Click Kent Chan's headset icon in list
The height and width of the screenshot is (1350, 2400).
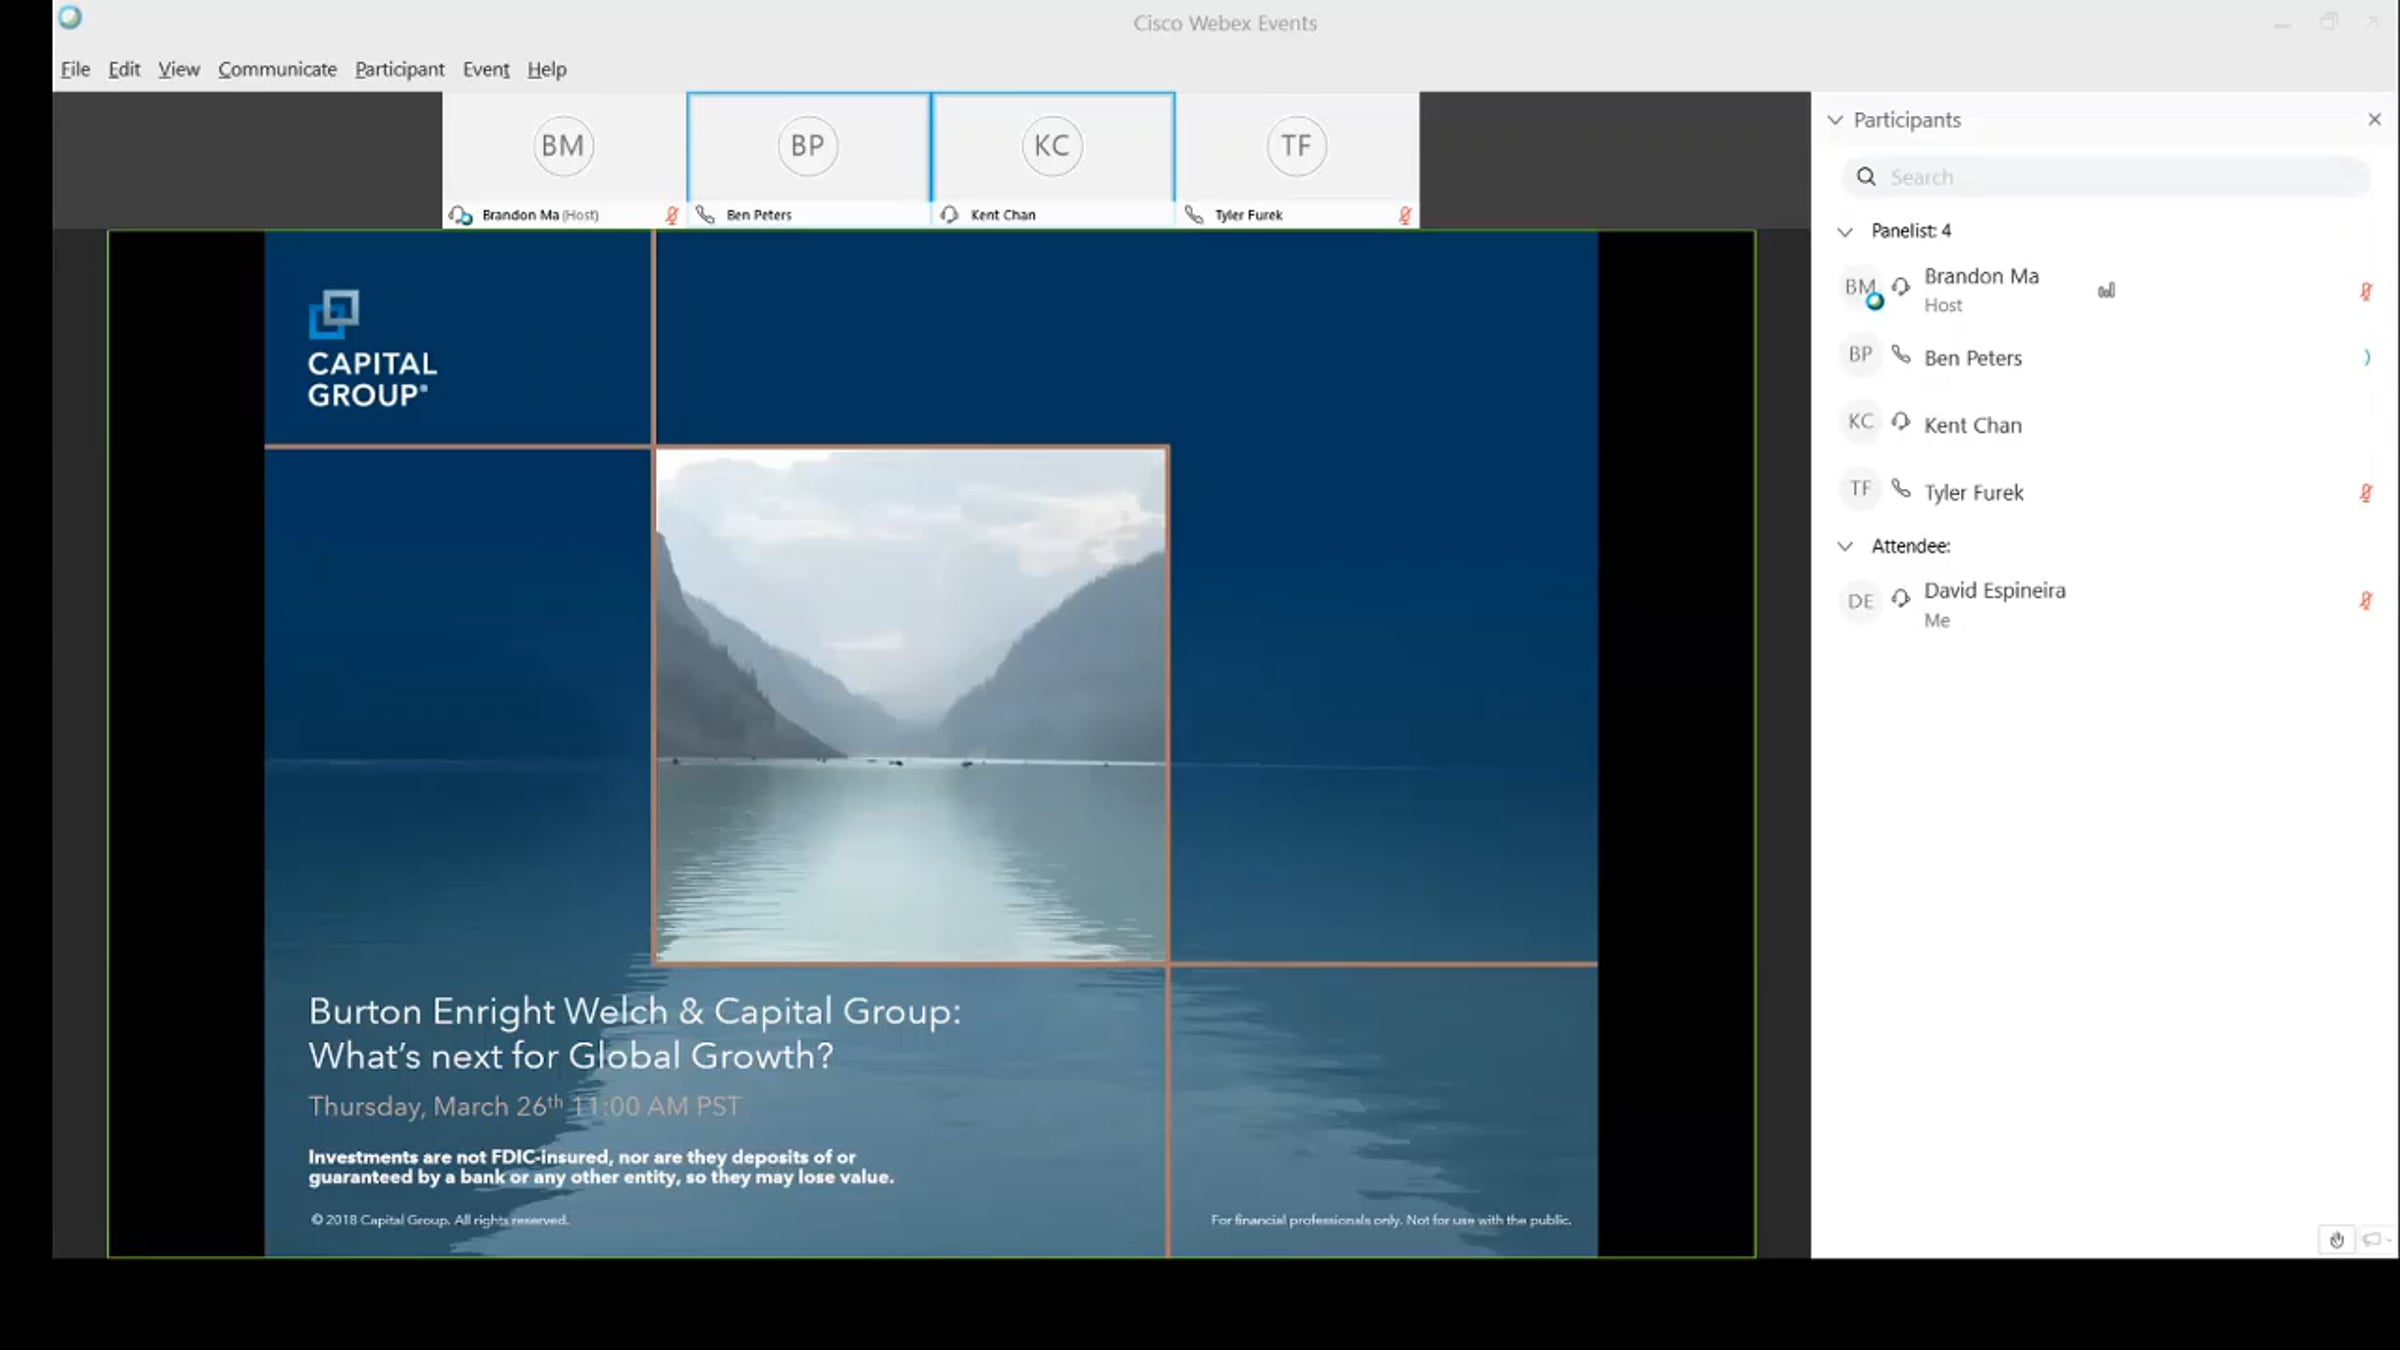(x=1901, y=422)
